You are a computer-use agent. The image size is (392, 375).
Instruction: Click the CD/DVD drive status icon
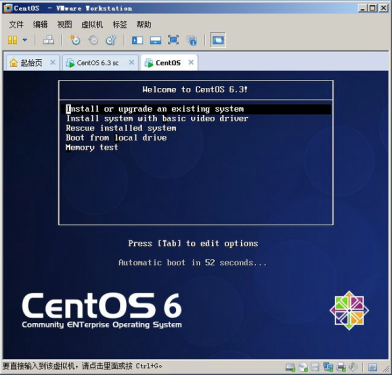point(303,367)
